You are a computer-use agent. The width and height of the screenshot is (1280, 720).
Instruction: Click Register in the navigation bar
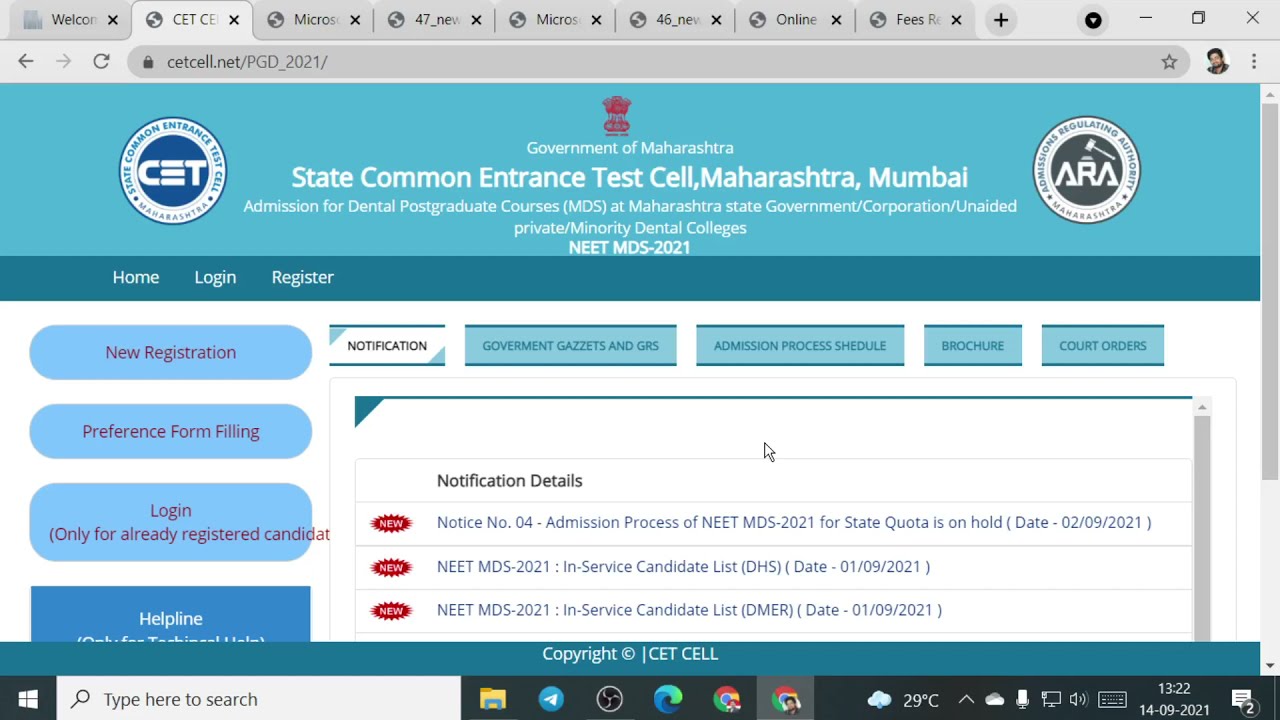tap(302, 277)
